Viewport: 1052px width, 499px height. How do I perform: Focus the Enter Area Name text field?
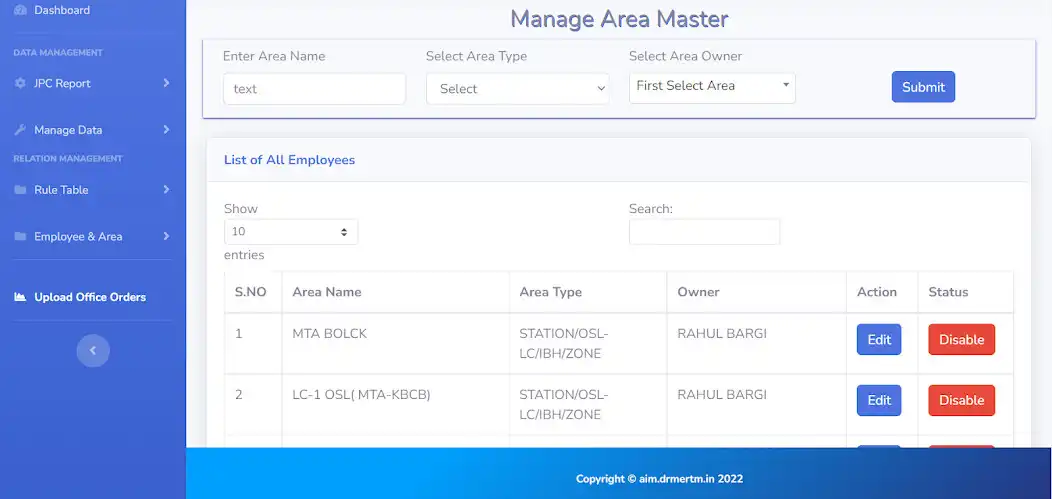(x=314, y=89)
